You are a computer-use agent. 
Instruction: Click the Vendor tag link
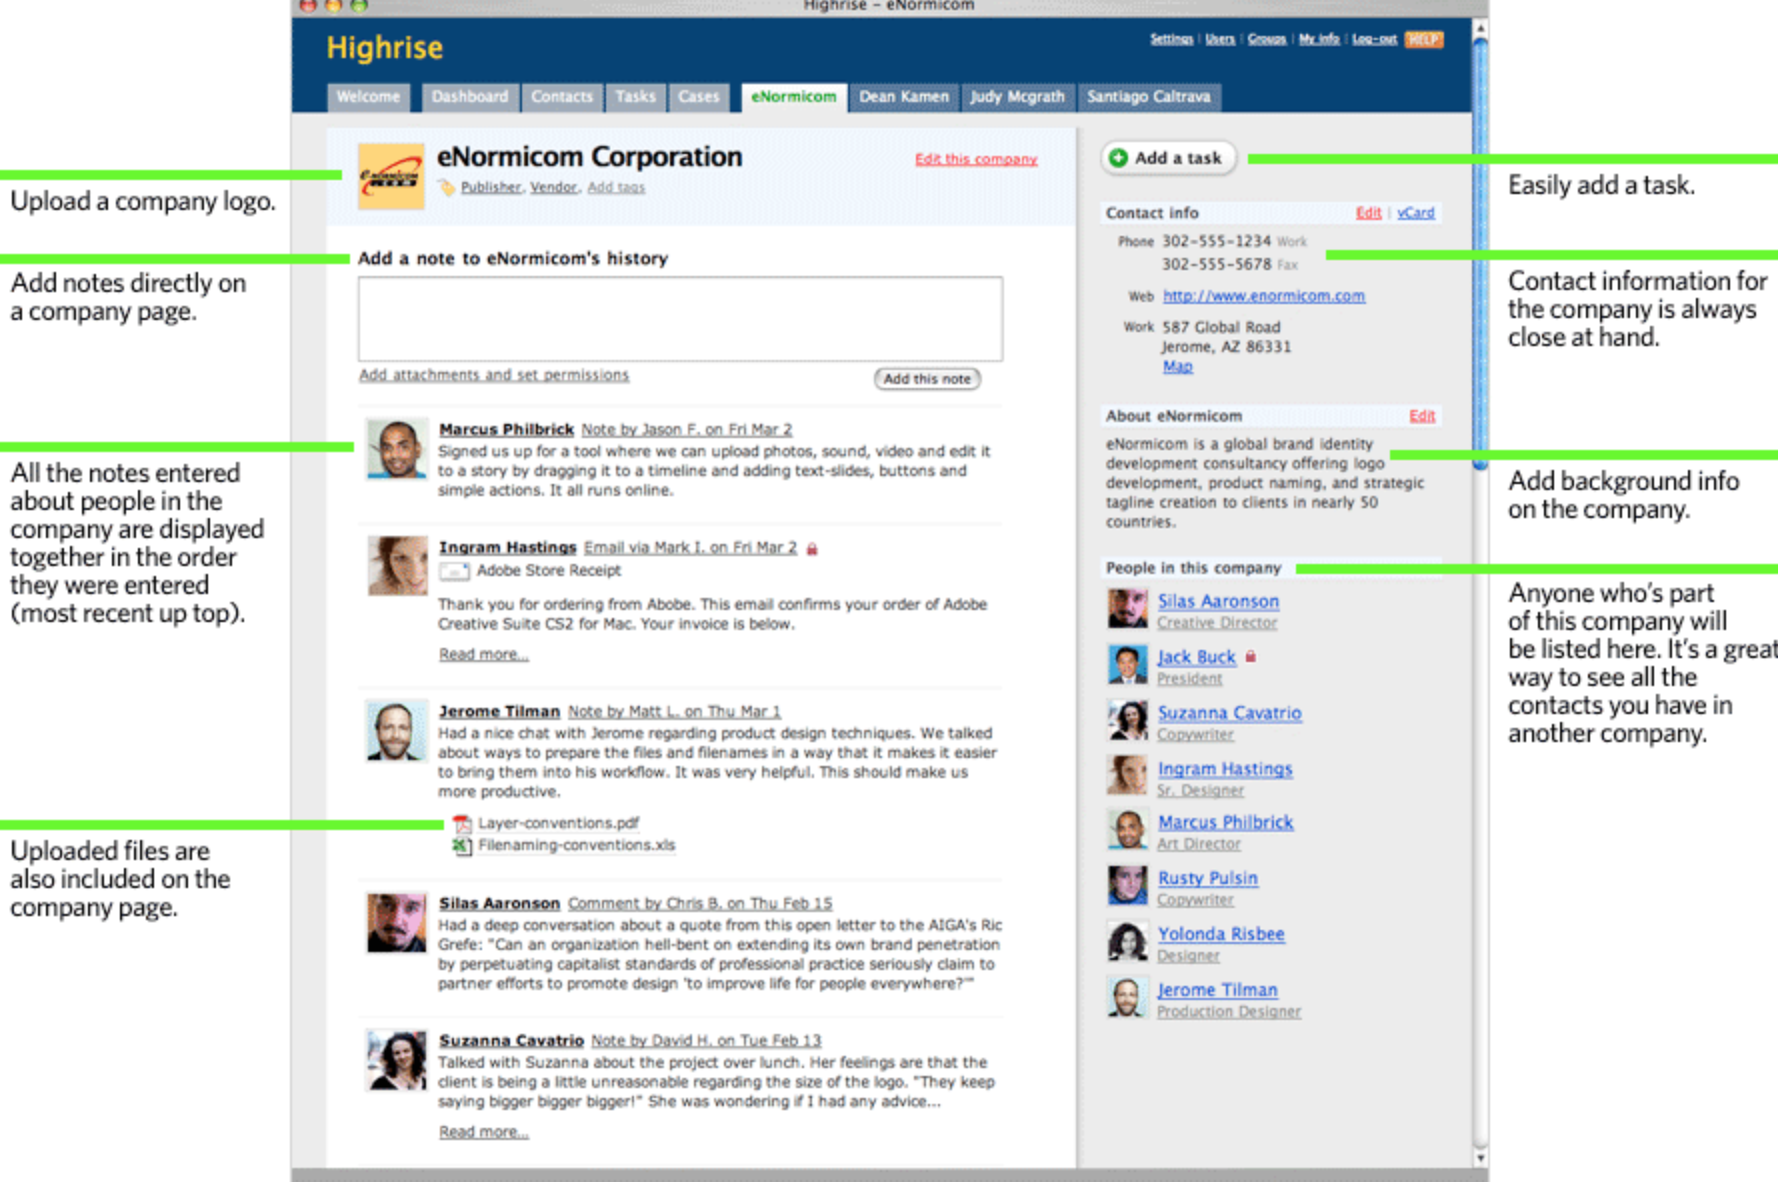(x=554, y=188)
